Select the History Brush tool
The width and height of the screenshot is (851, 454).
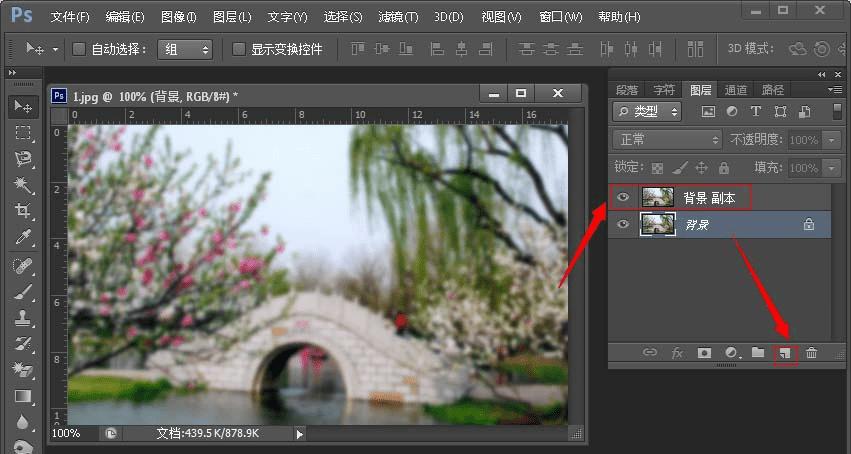tap(23, 344)
